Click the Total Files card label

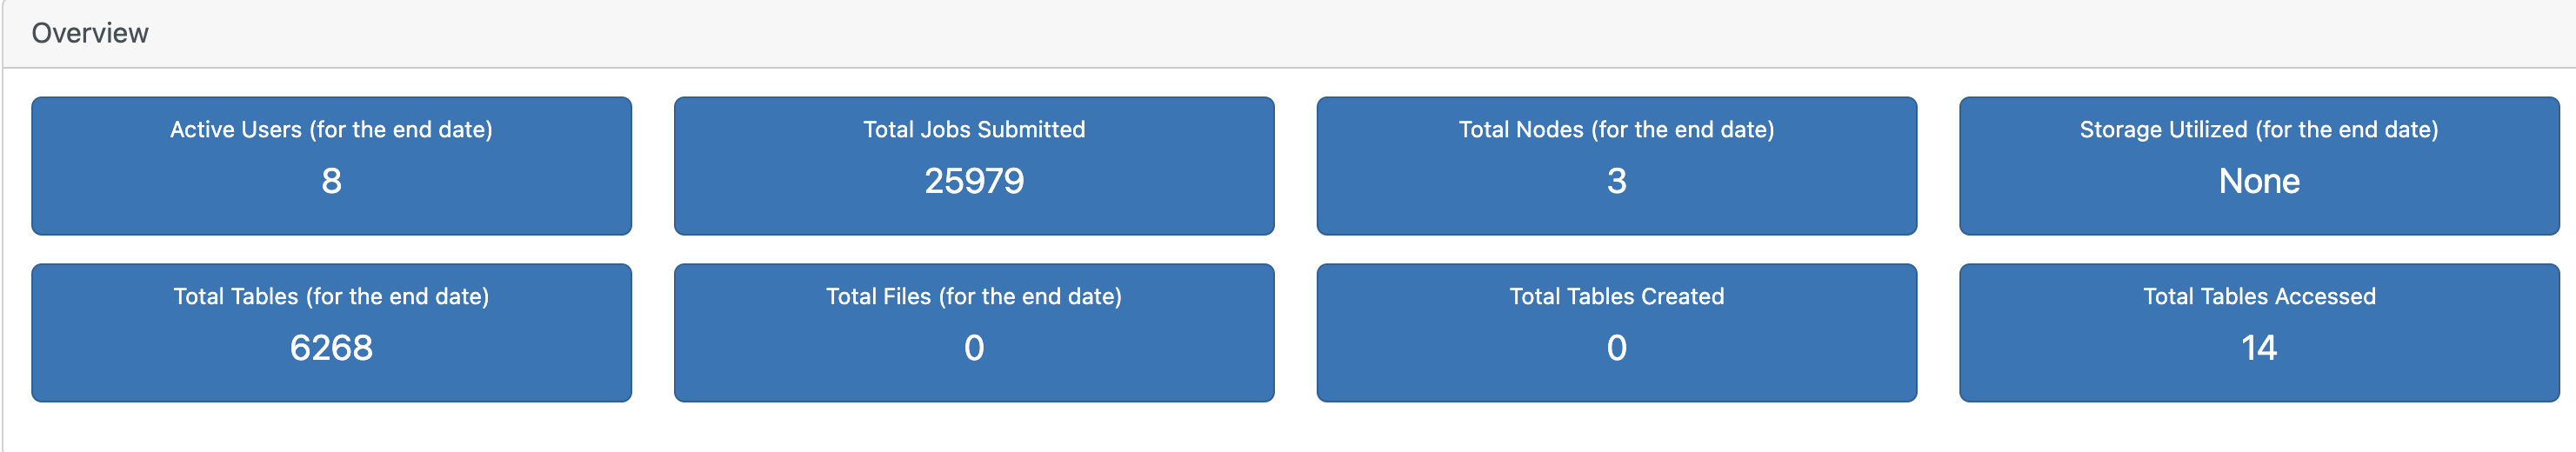(x=974, y=297)
